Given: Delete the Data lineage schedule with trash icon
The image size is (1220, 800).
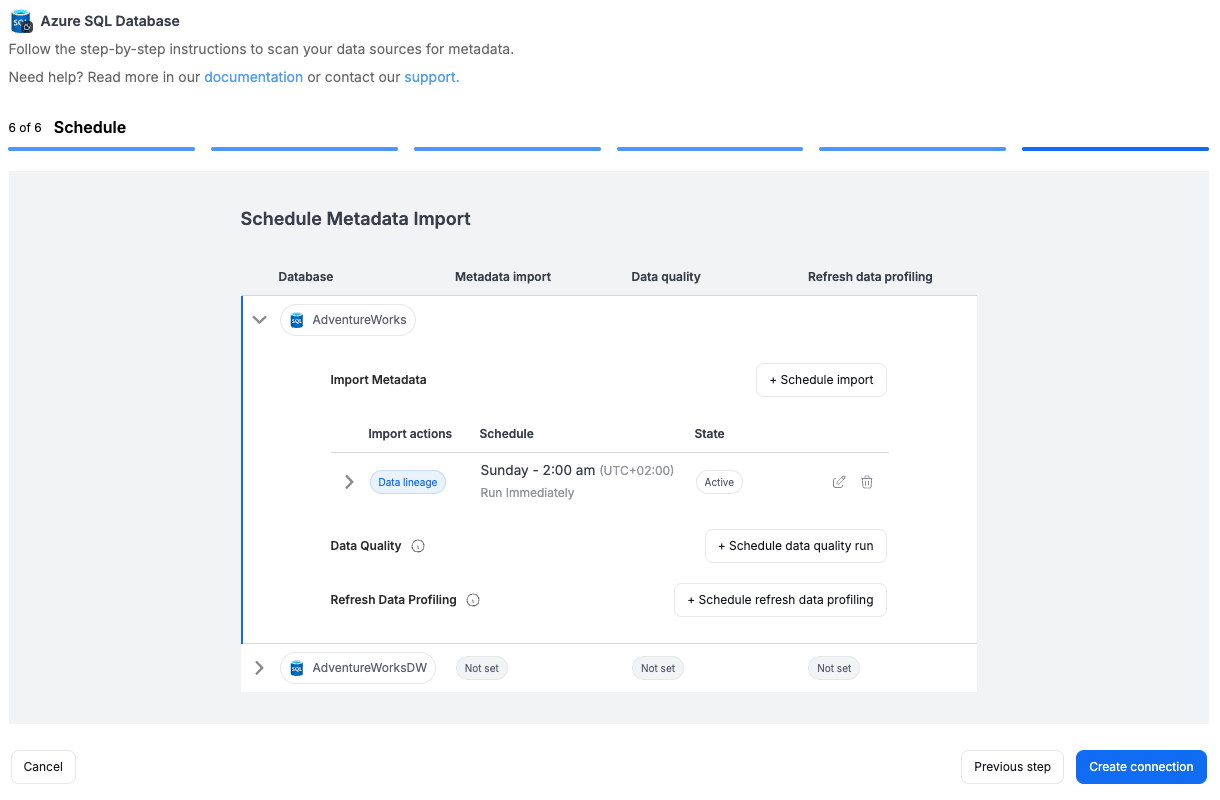Looking at the screenshot, I should click(867, 482).
